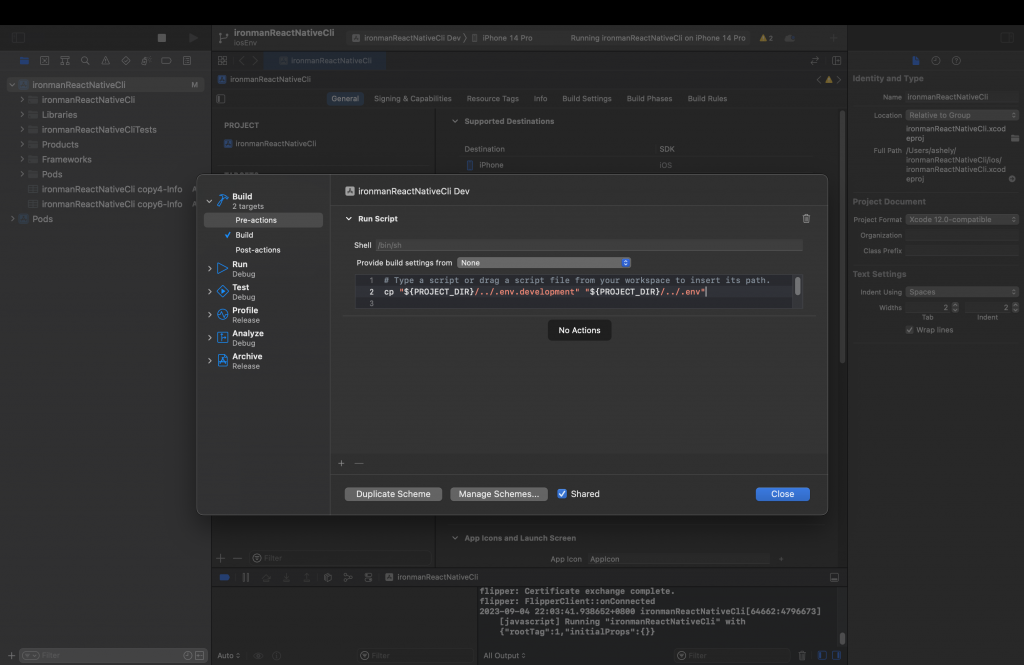
Task: Click the Manage Schemes button
Action: [x=499, y=494]
